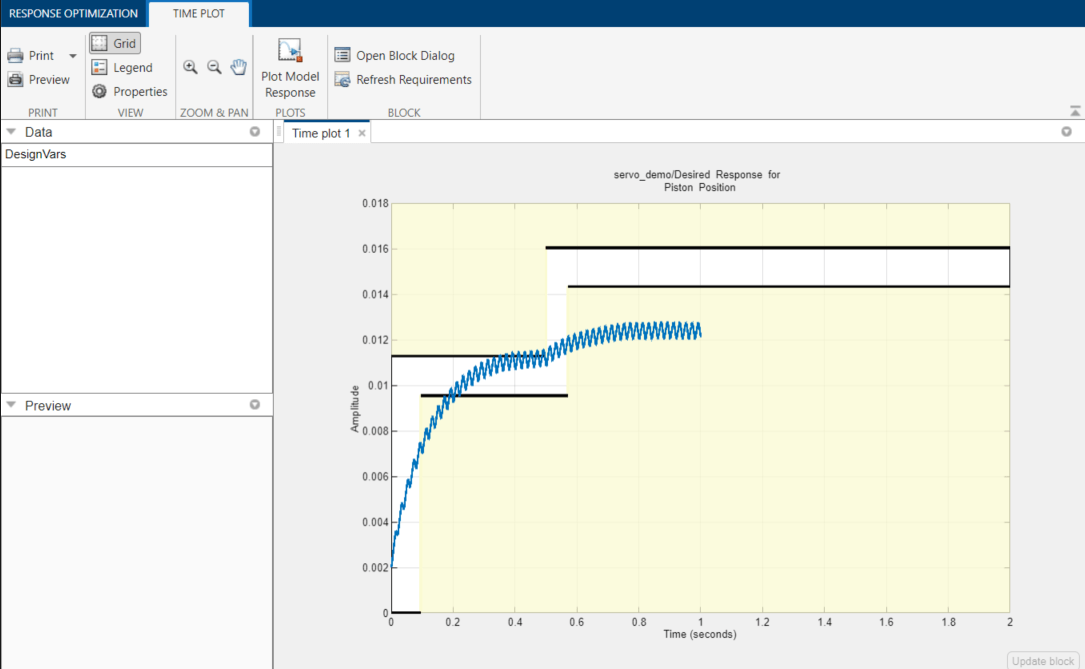Viewport: 1085px width, 669px height.
Task: Activate the Pan hand tool
Action: click(x=239, y=67)
